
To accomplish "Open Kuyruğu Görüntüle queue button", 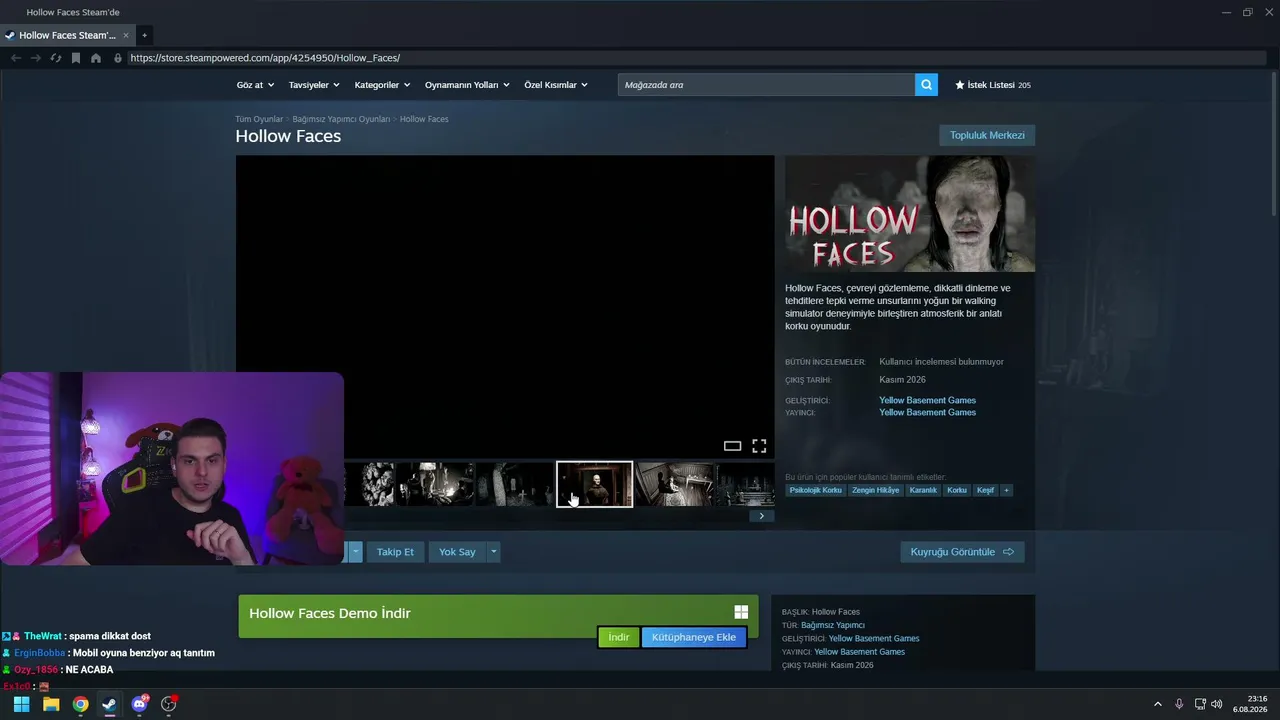I will click(962, 552).
